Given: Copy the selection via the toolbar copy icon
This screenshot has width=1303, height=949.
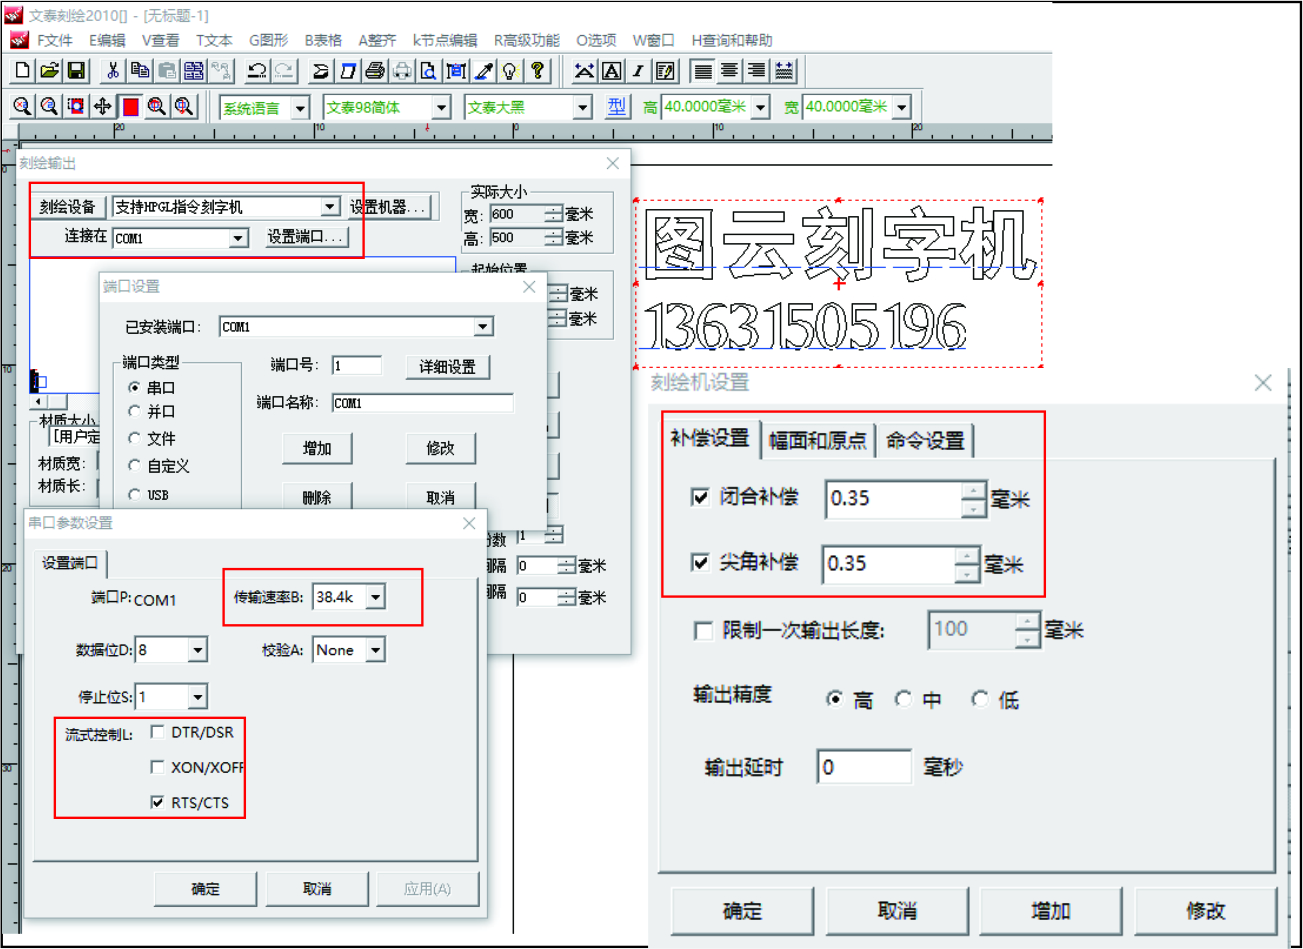Looking at the screenshot, I should (x=140, y=71).
